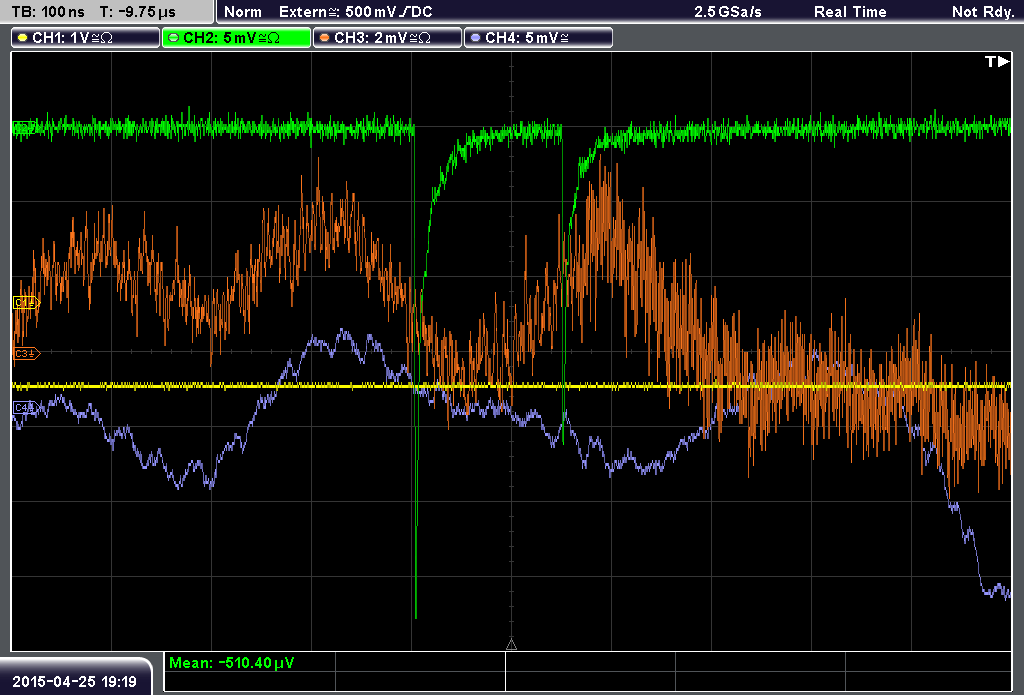Click the second empty measurement cell
This screenshot has width=1024, height=695.
(590, 663)
